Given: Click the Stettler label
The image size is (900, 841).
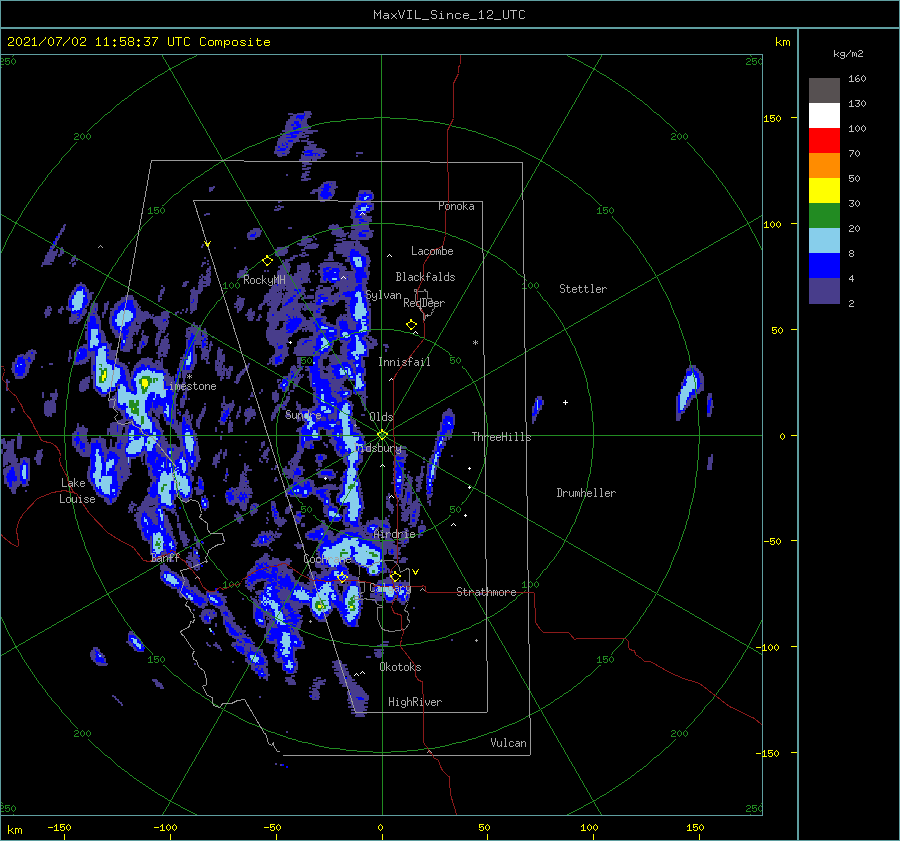Looking at the screenshot, I should (x=583, y=289).
